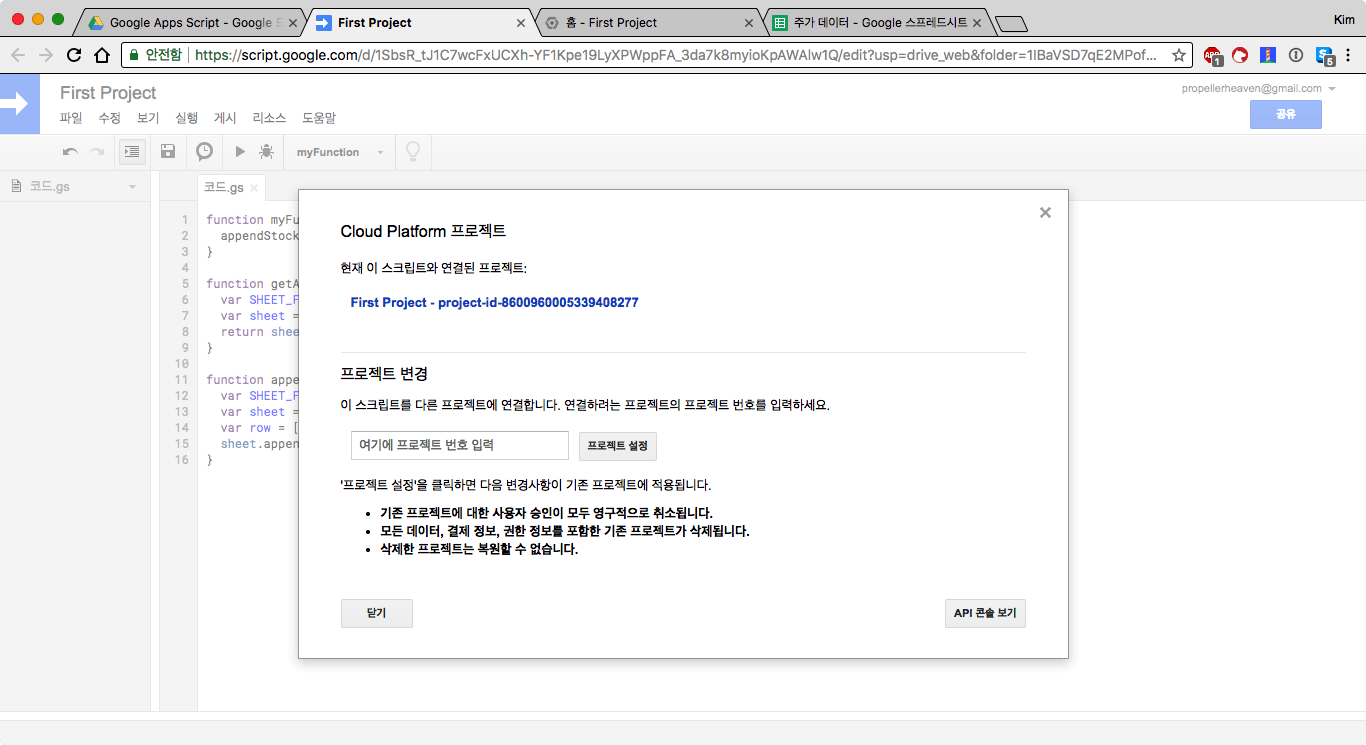1366x745 pixels.
Task: Expand the 코드.gs file options arrow
Action: 131,186
